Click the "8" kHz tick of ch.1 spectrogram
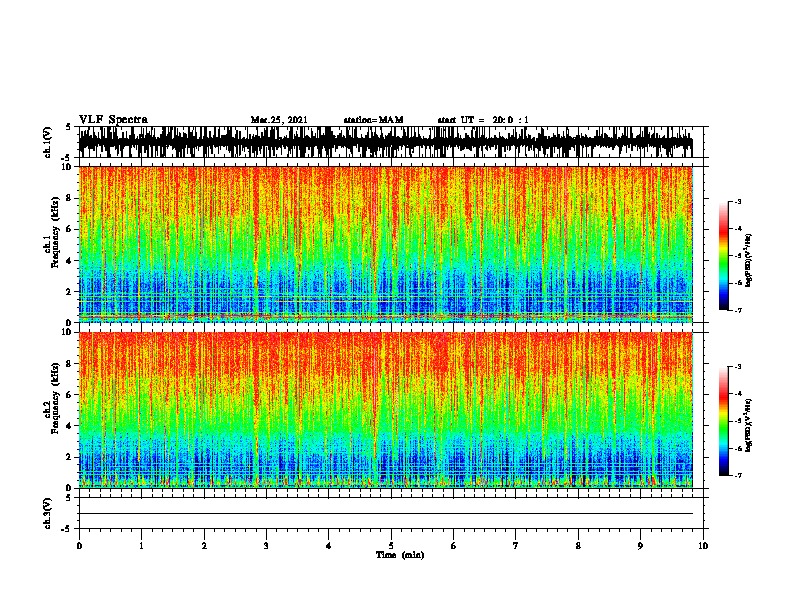 tap(70, 198)
